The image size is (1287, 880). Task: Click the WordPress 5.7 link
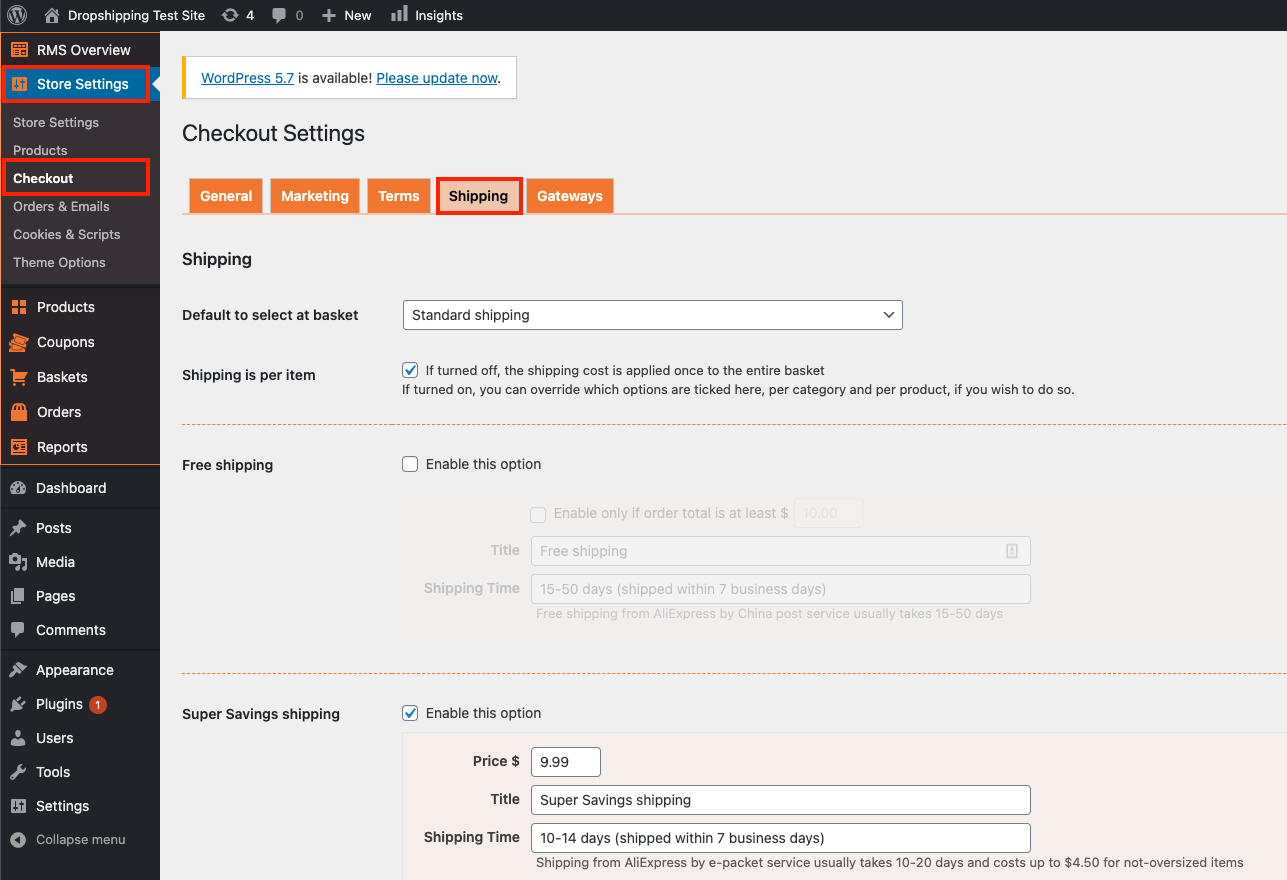point(248,78)
